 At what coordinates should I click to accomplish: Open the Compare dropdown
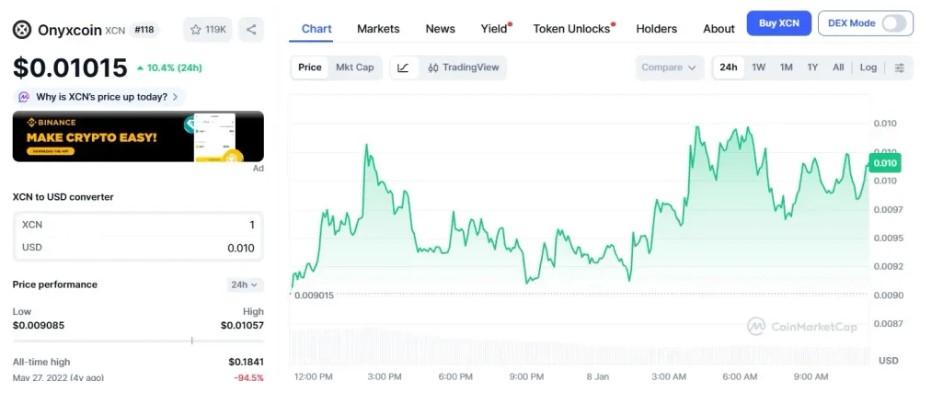pos(669,68)
